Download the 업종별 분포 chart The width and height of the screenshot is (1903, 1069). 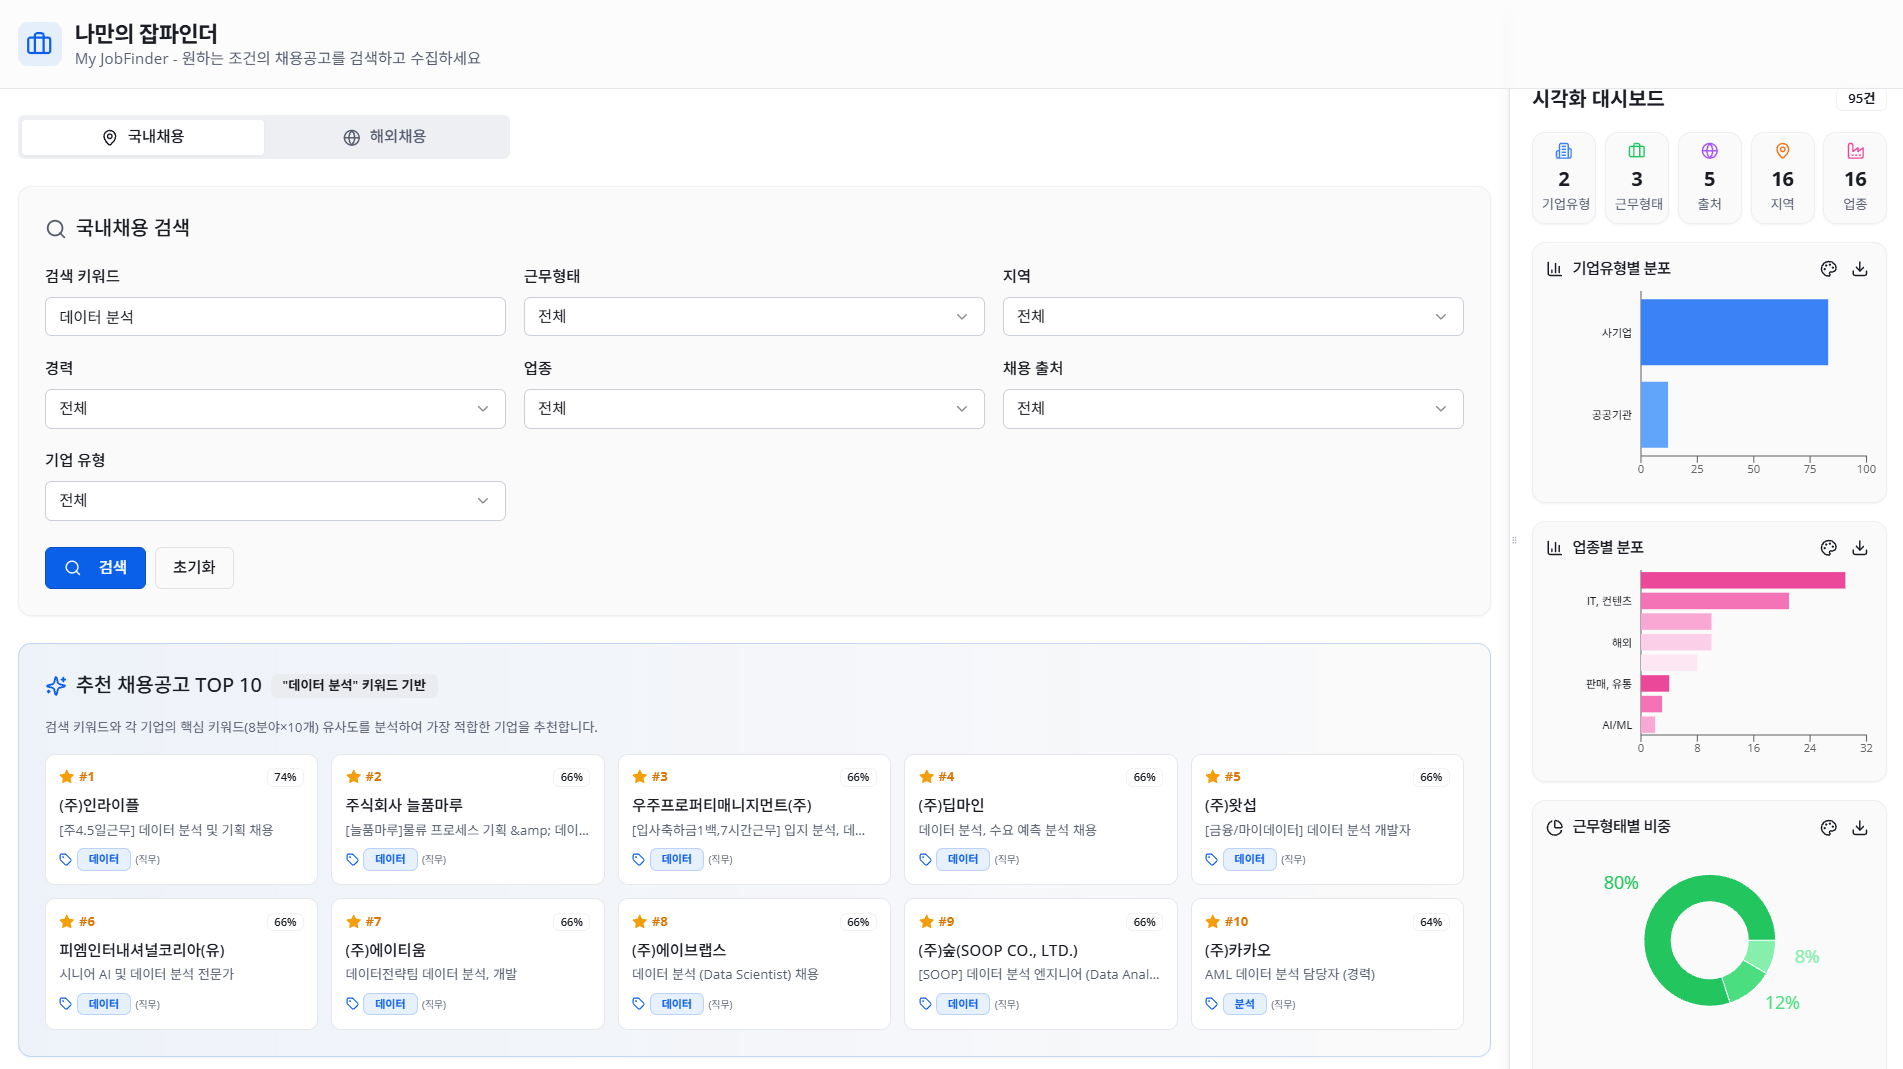point(1860,548)
